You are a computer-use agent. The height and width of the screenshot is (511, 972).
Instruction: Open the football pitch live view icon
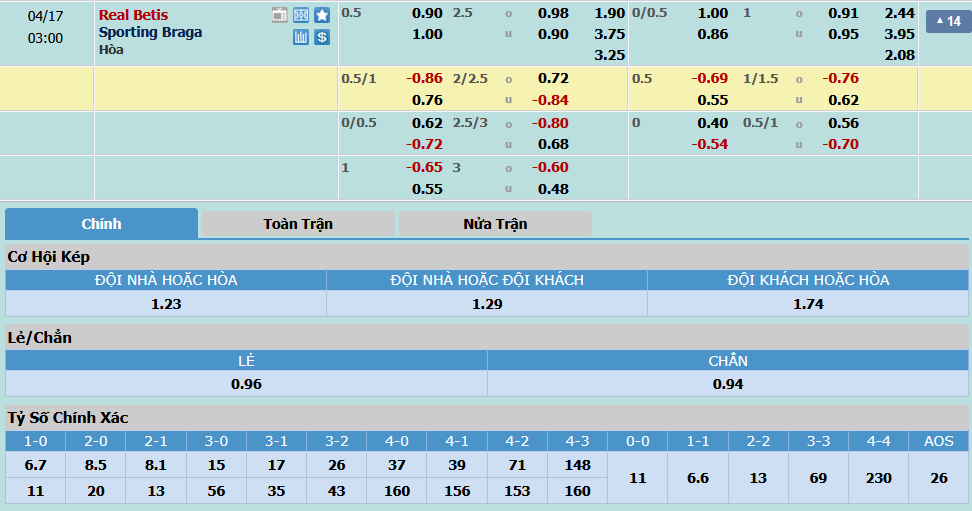301,15
